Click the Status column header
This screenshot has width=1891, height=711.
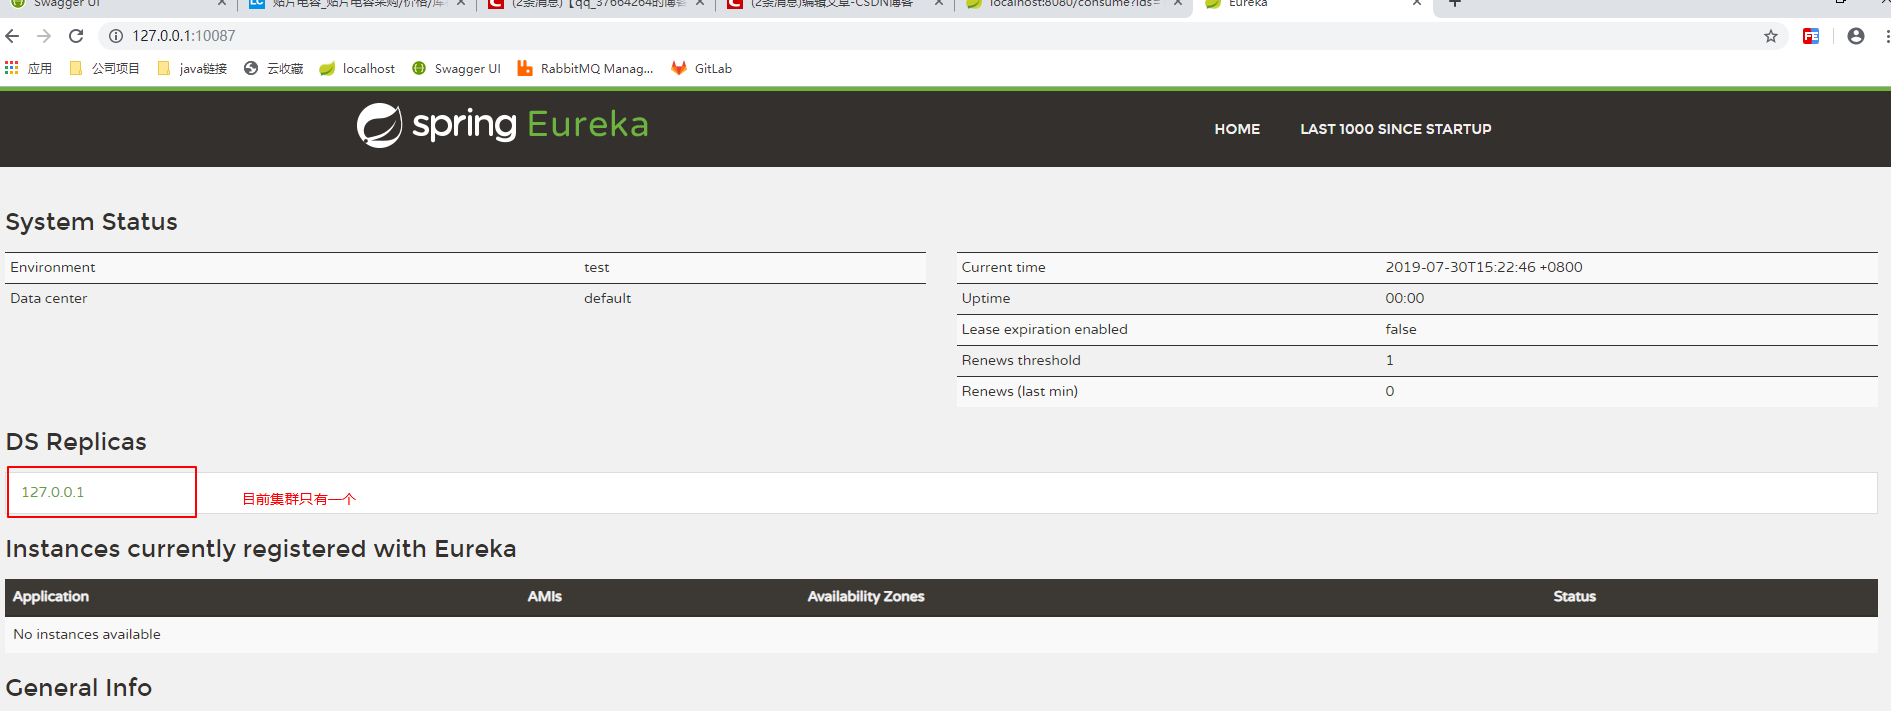(1574, 596)
